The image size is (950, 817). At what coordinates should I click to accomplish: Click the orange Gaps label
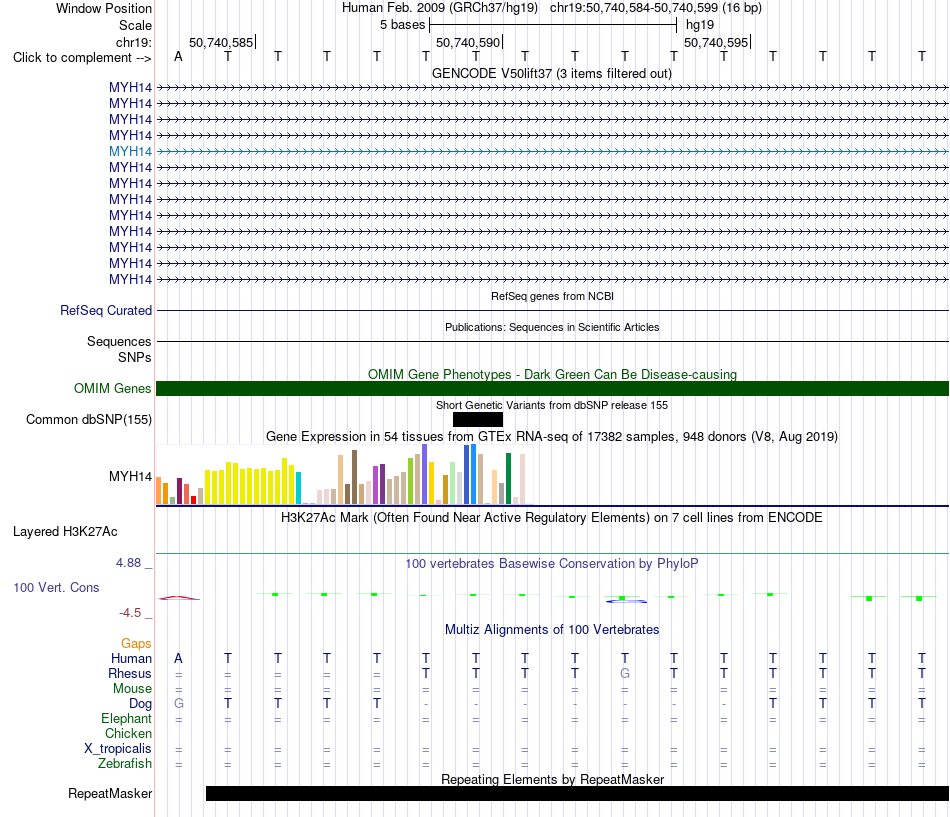pyautogui.click(x=136, y=644)
